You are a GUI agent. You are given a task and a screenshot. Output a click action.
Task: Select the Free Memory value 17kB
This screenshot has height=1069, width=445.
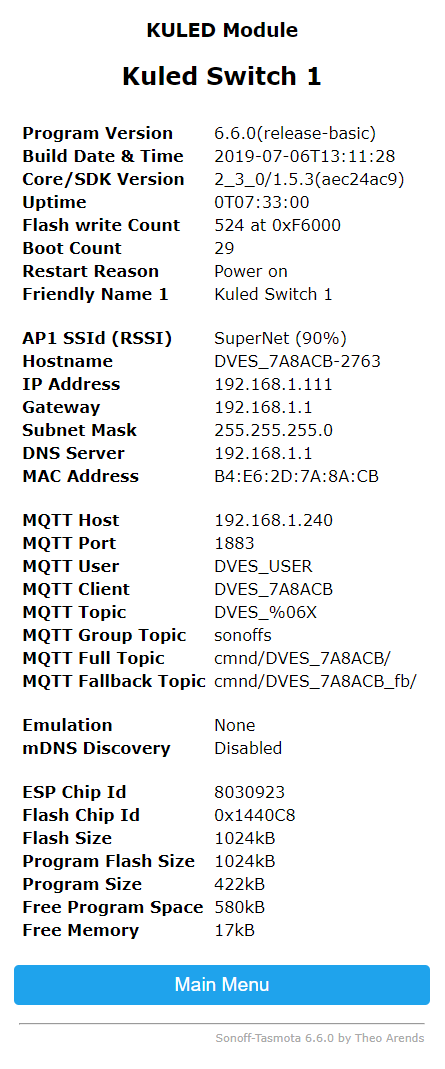[x=234, y=930]
